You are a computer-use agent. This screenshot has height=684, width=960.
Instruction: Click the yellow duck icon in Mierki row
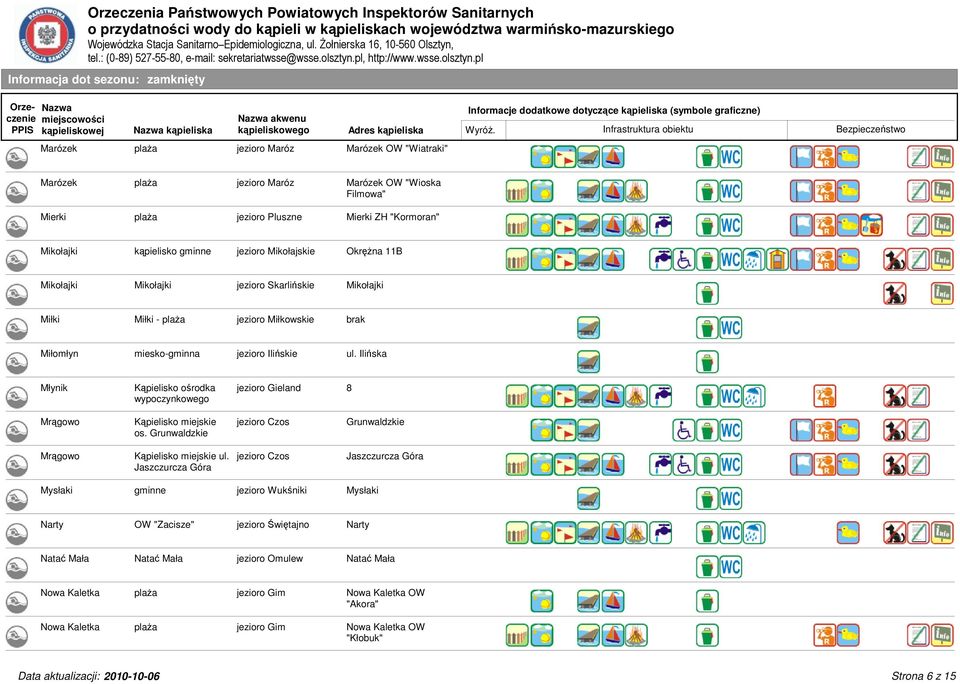tap(848, 225)
